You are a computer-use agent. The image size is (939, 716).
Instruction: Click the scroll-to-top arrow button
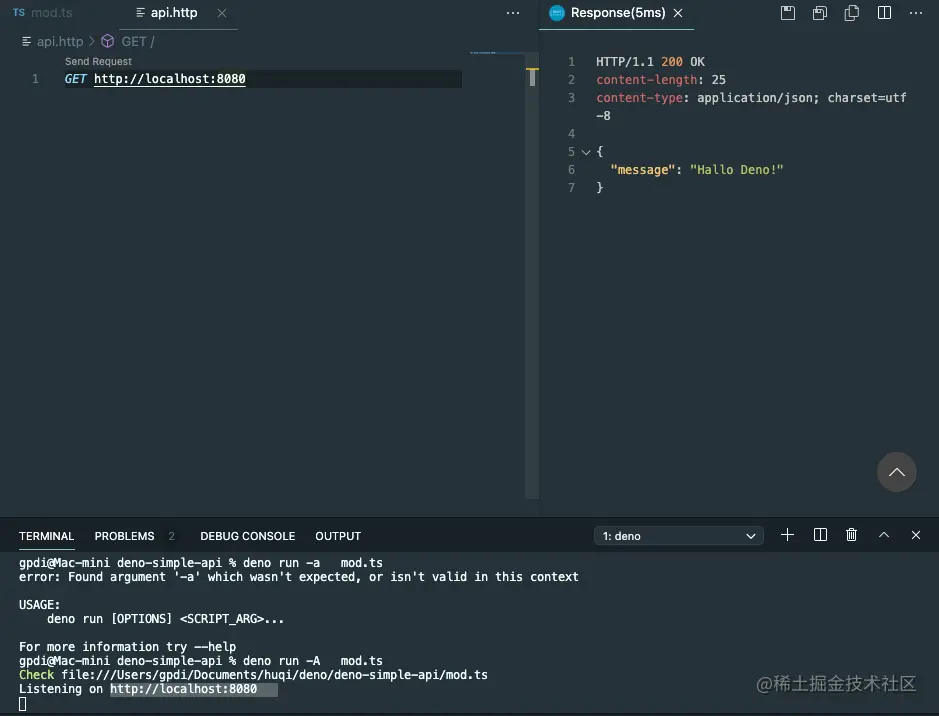tap(896, 472)
